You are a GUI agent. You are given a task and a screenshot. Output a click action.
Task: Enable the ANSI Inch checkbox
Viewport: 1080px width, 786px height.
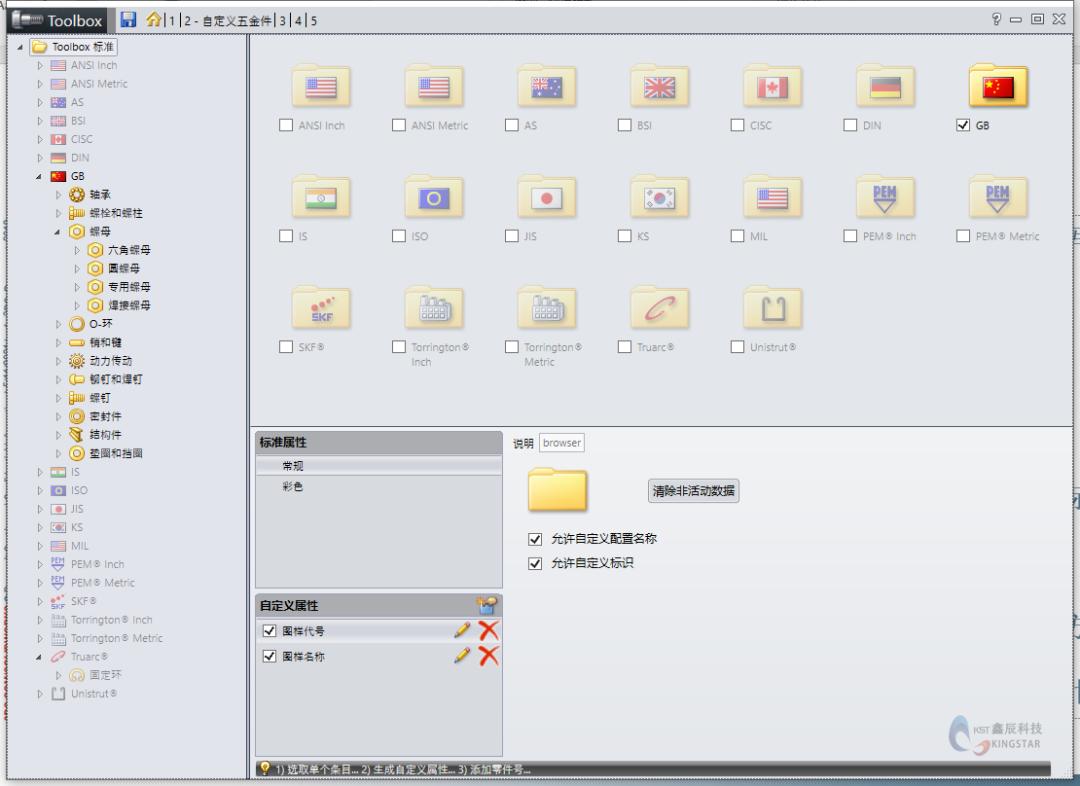(286, 125)
